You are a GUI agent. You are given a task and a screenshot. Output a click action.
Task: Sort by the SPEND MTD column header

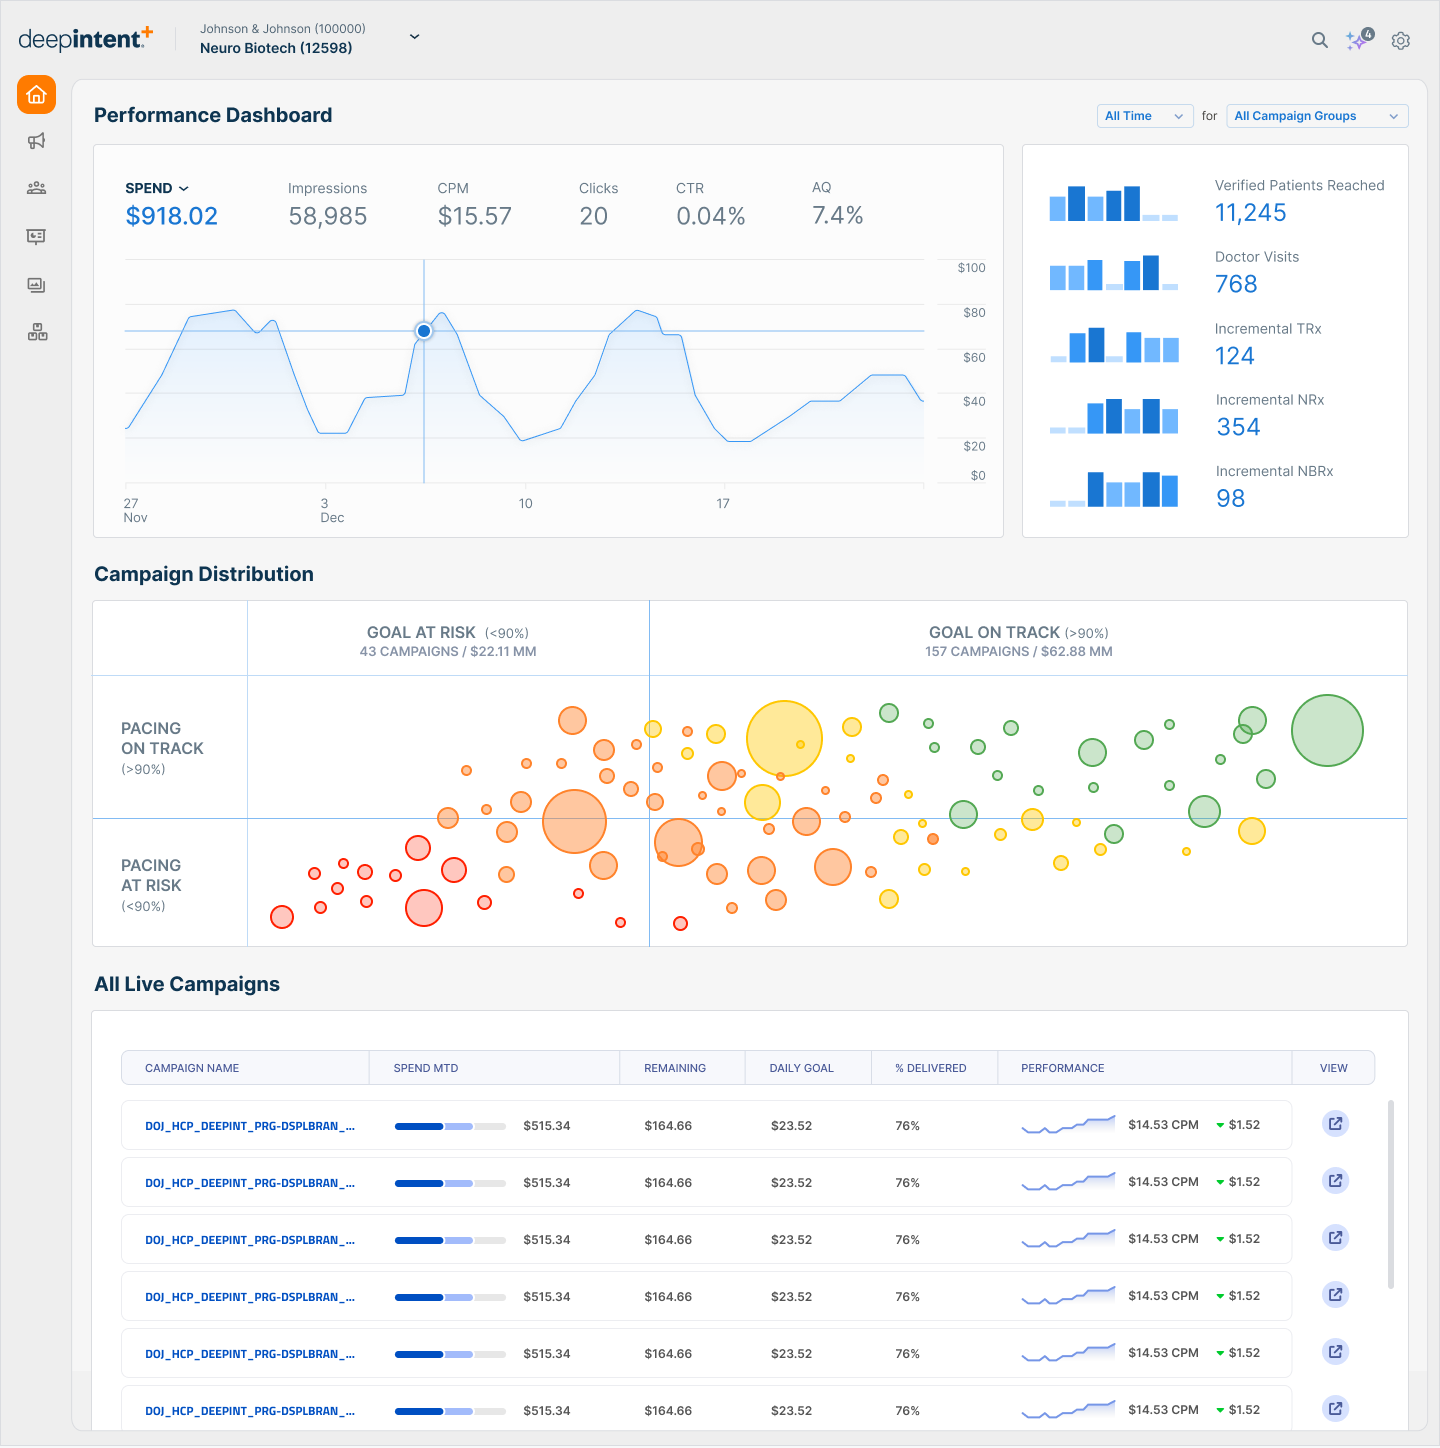pyautogui.click(x=426, y=1068)
